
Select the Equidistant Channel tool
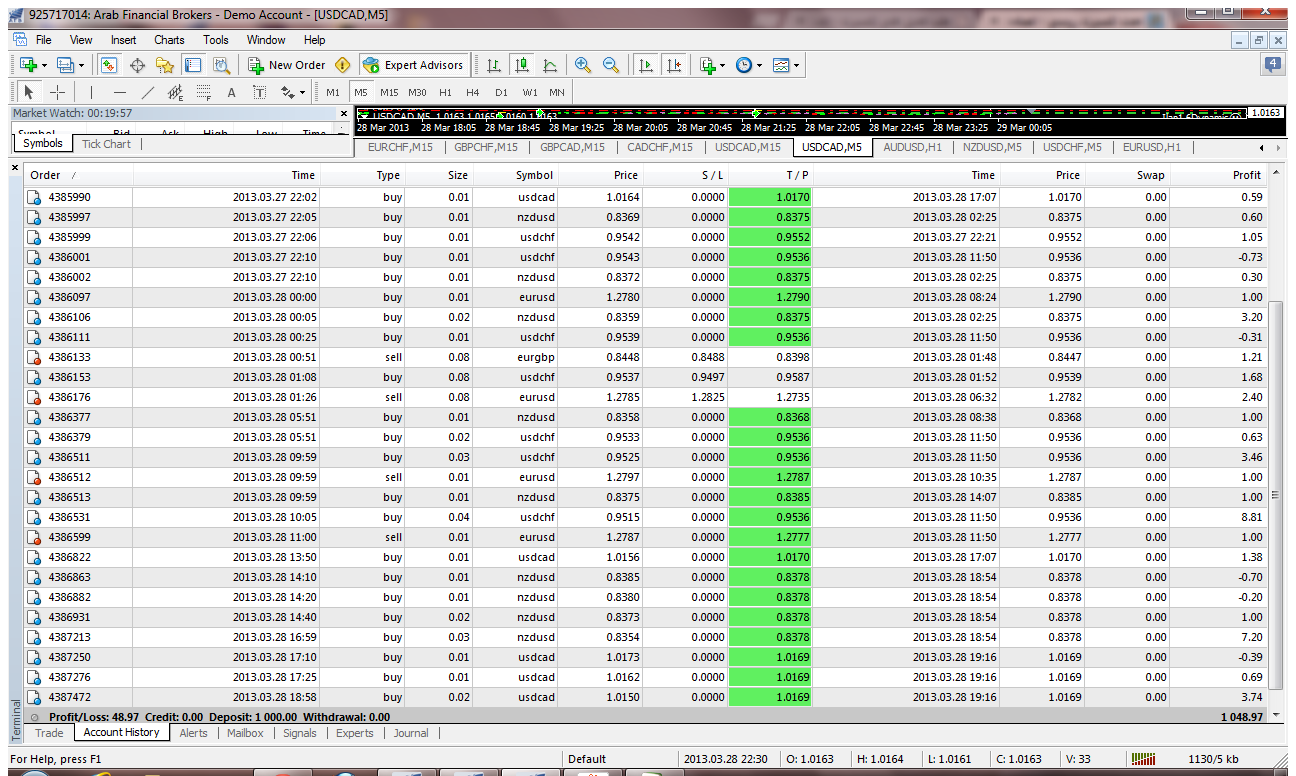coord(176,92)
